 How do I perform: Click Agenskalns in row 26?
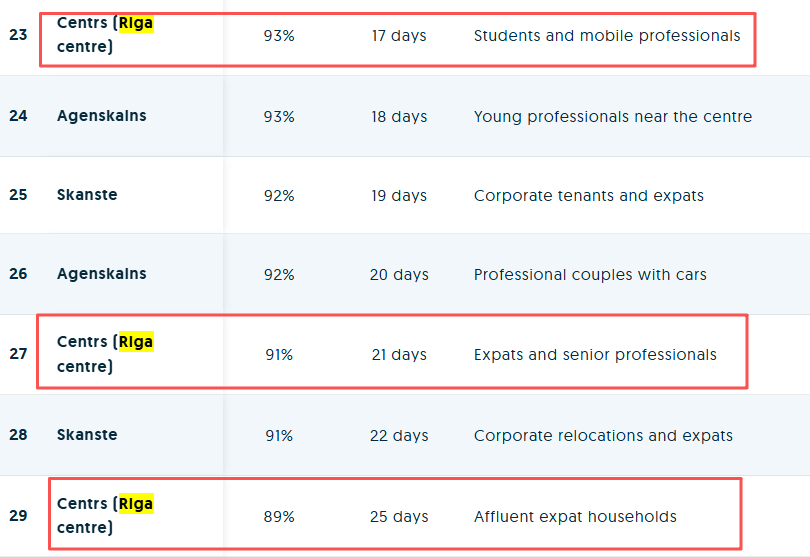point(102,274)
